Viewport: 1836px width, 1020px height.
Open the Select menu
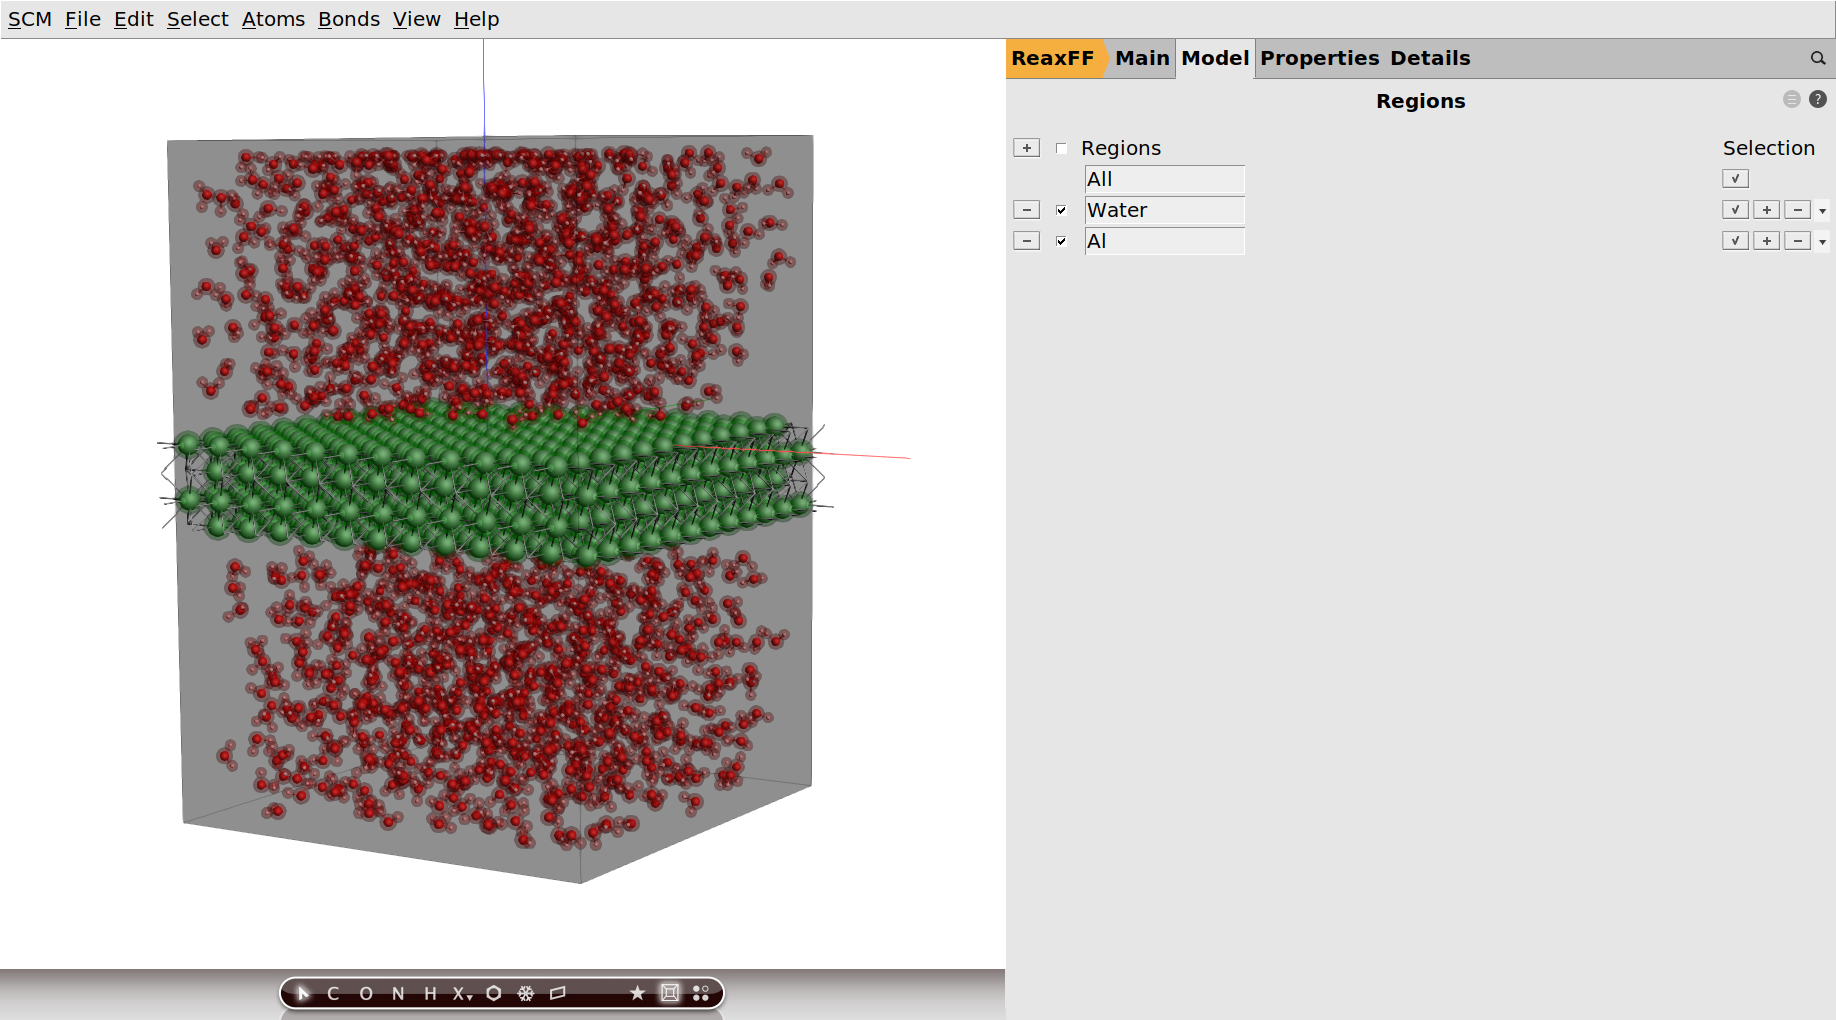[197, 19]
